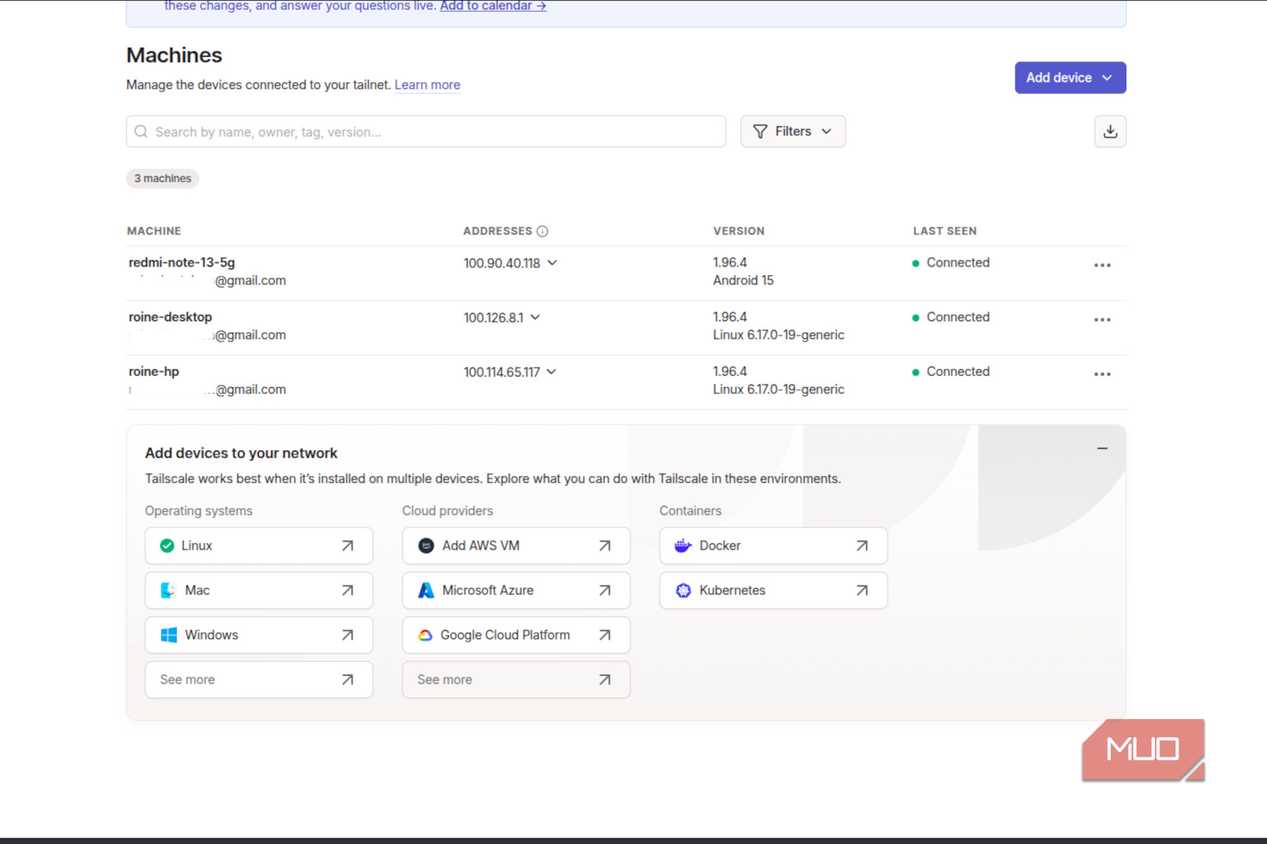Click the Docker whale icon
This screenshot has height=844, width=1267.
coord(683,546)
